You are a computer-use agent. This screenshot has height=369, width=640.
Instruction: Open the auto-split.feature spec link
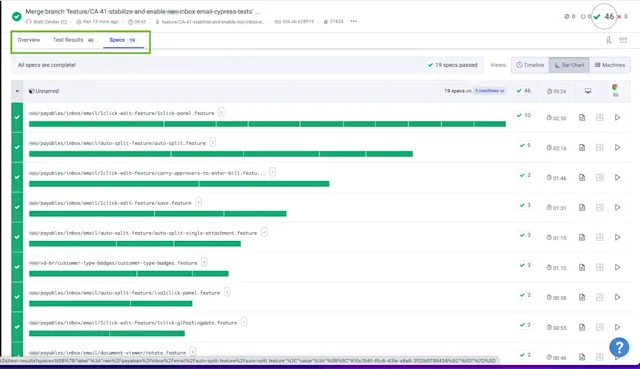click(x=118, y=143)
